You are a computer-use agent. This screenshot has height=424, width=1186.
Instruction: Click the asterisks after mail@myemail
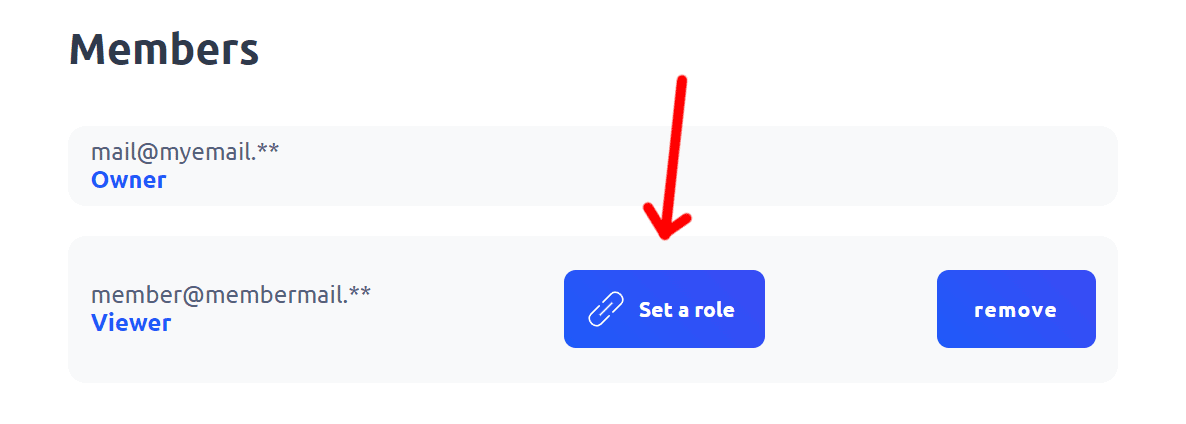pos(268,148)
